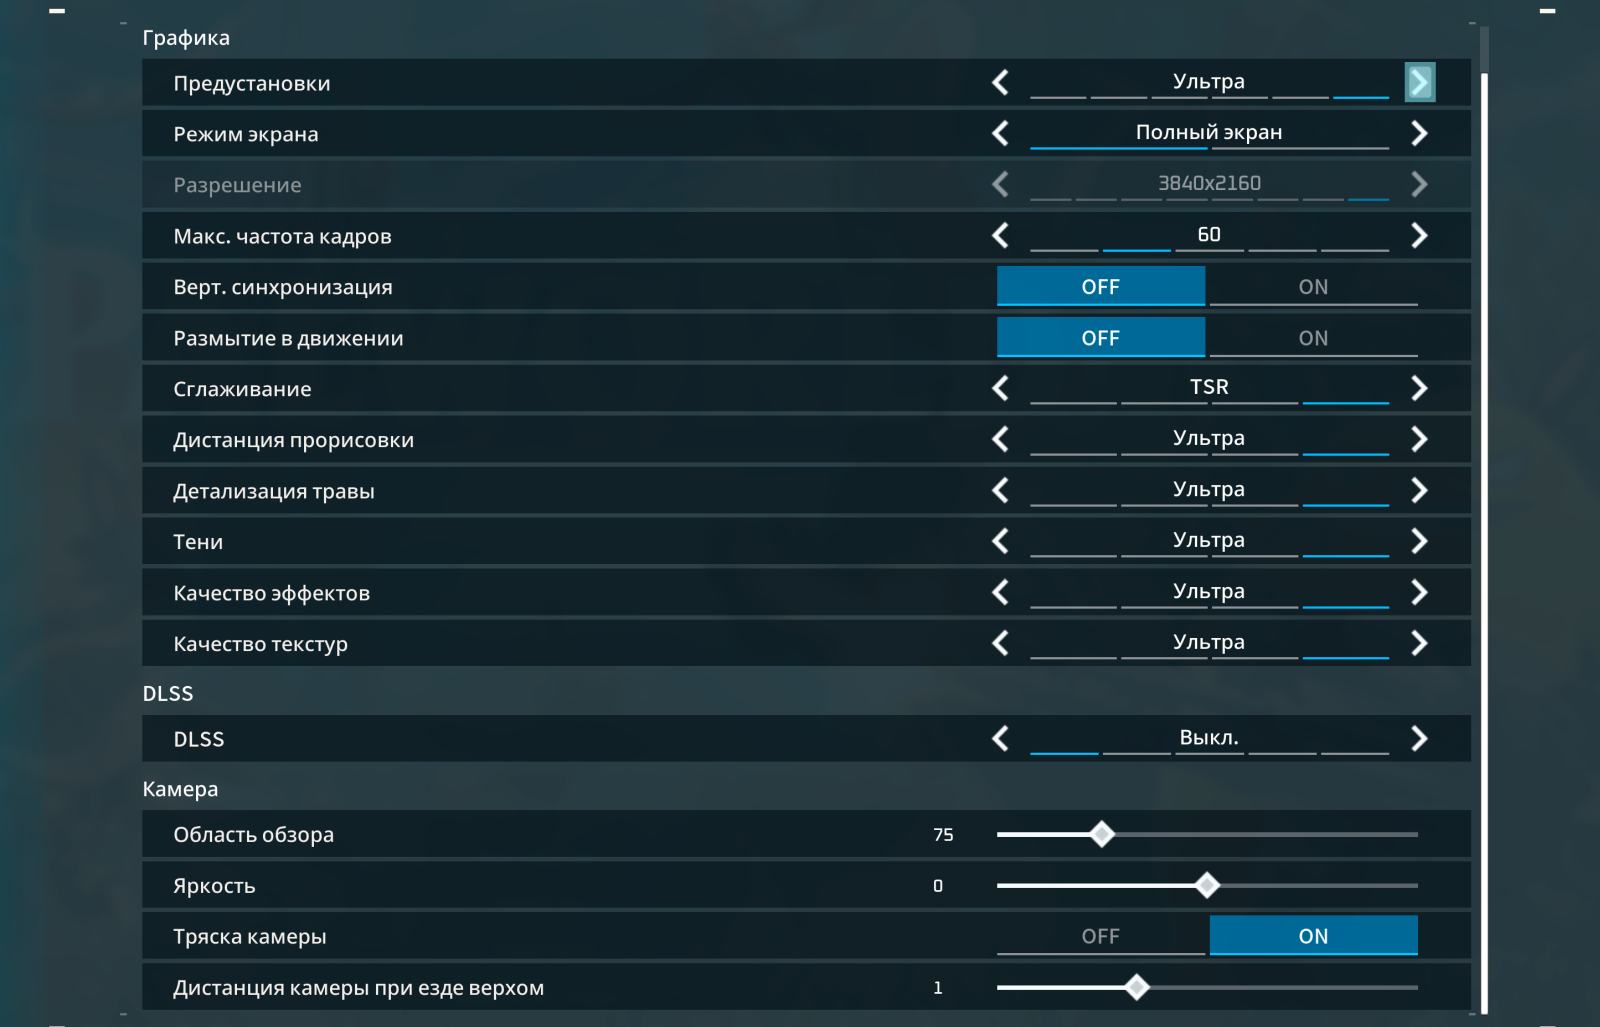Click Дистанция камеры при езде верхом slider handle
The width and height of the screenshot is (1600, 1027).
pos(1136,987)
